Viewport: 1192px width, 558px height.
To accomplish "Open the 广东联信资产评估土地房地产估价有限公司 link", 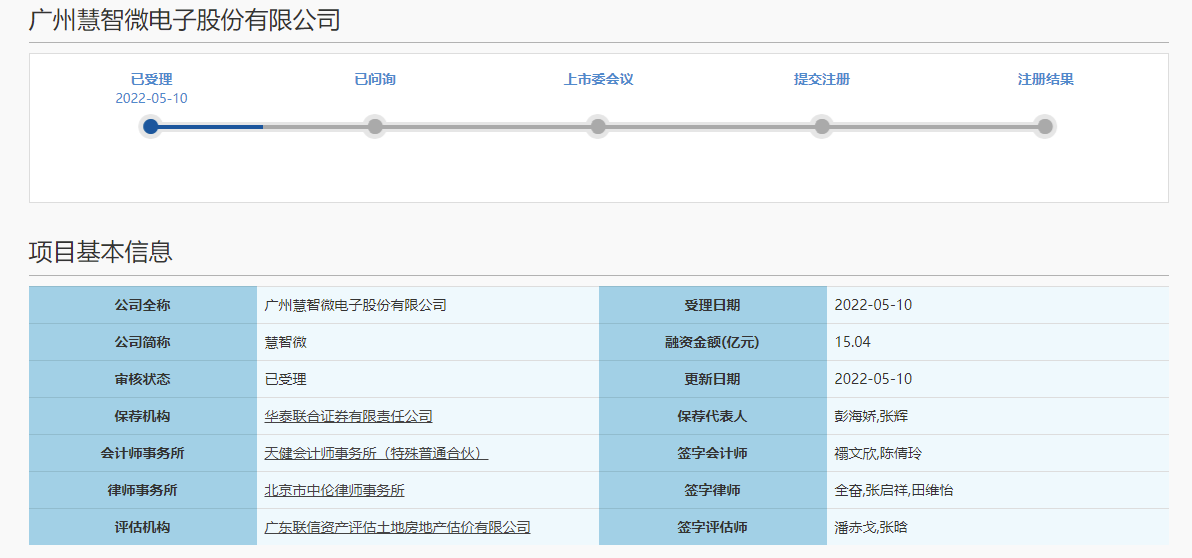I will 397,527.
